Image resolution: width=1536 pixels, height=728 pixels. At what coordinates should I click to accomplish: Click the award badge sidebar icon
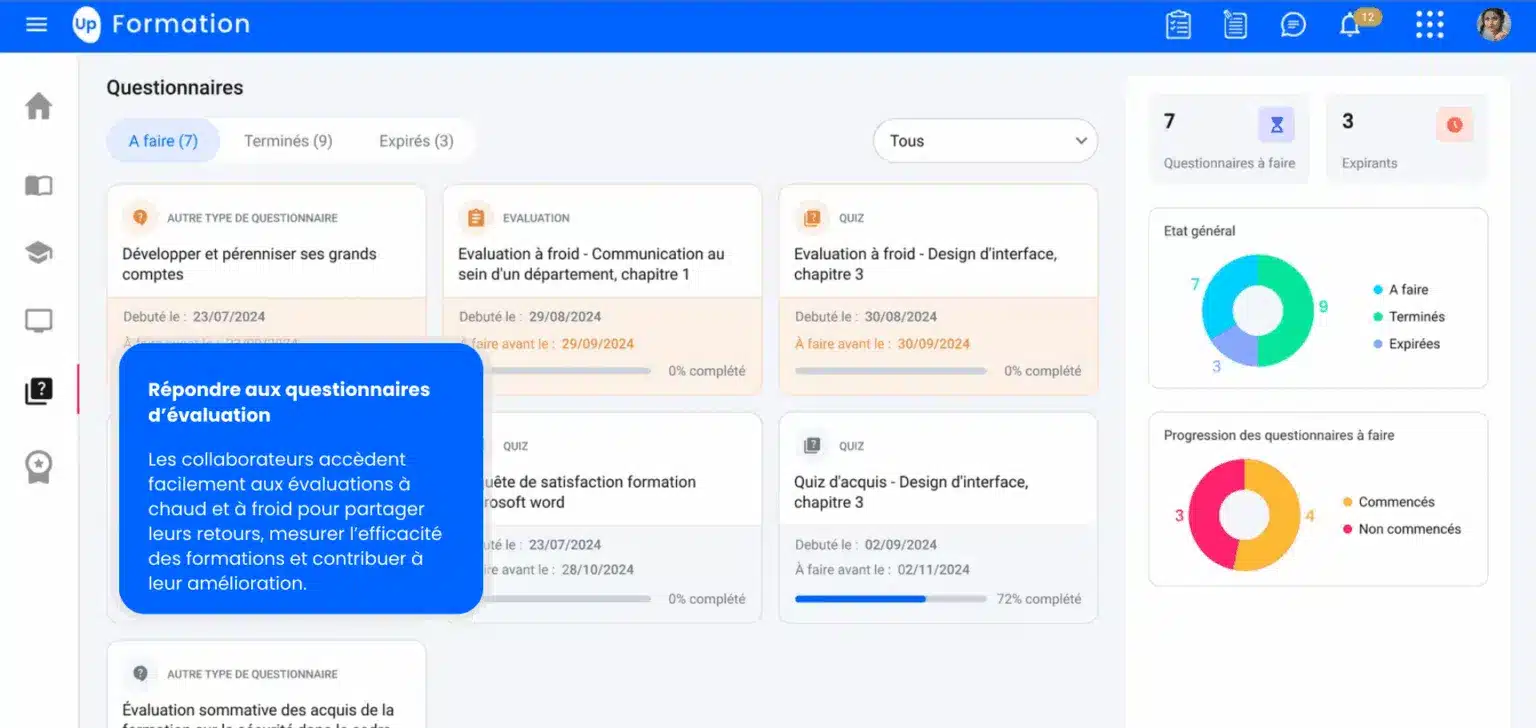pos(38,466)
